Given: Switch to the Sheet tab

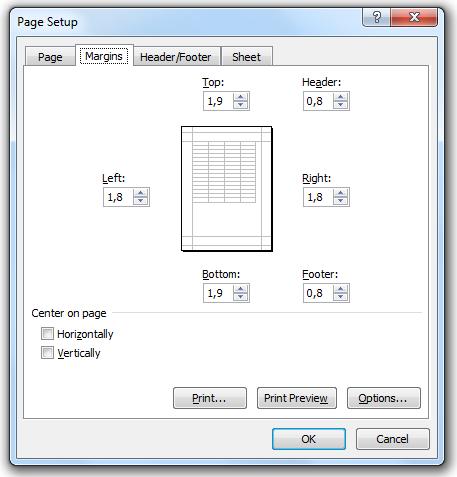Looking at the screenshot, I should tap(247, 57).
